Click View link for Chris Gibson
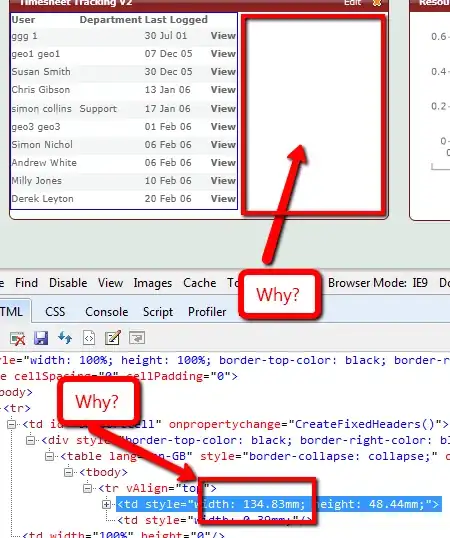The width and height of the screenshot is (450, 538). click(223, 90)
